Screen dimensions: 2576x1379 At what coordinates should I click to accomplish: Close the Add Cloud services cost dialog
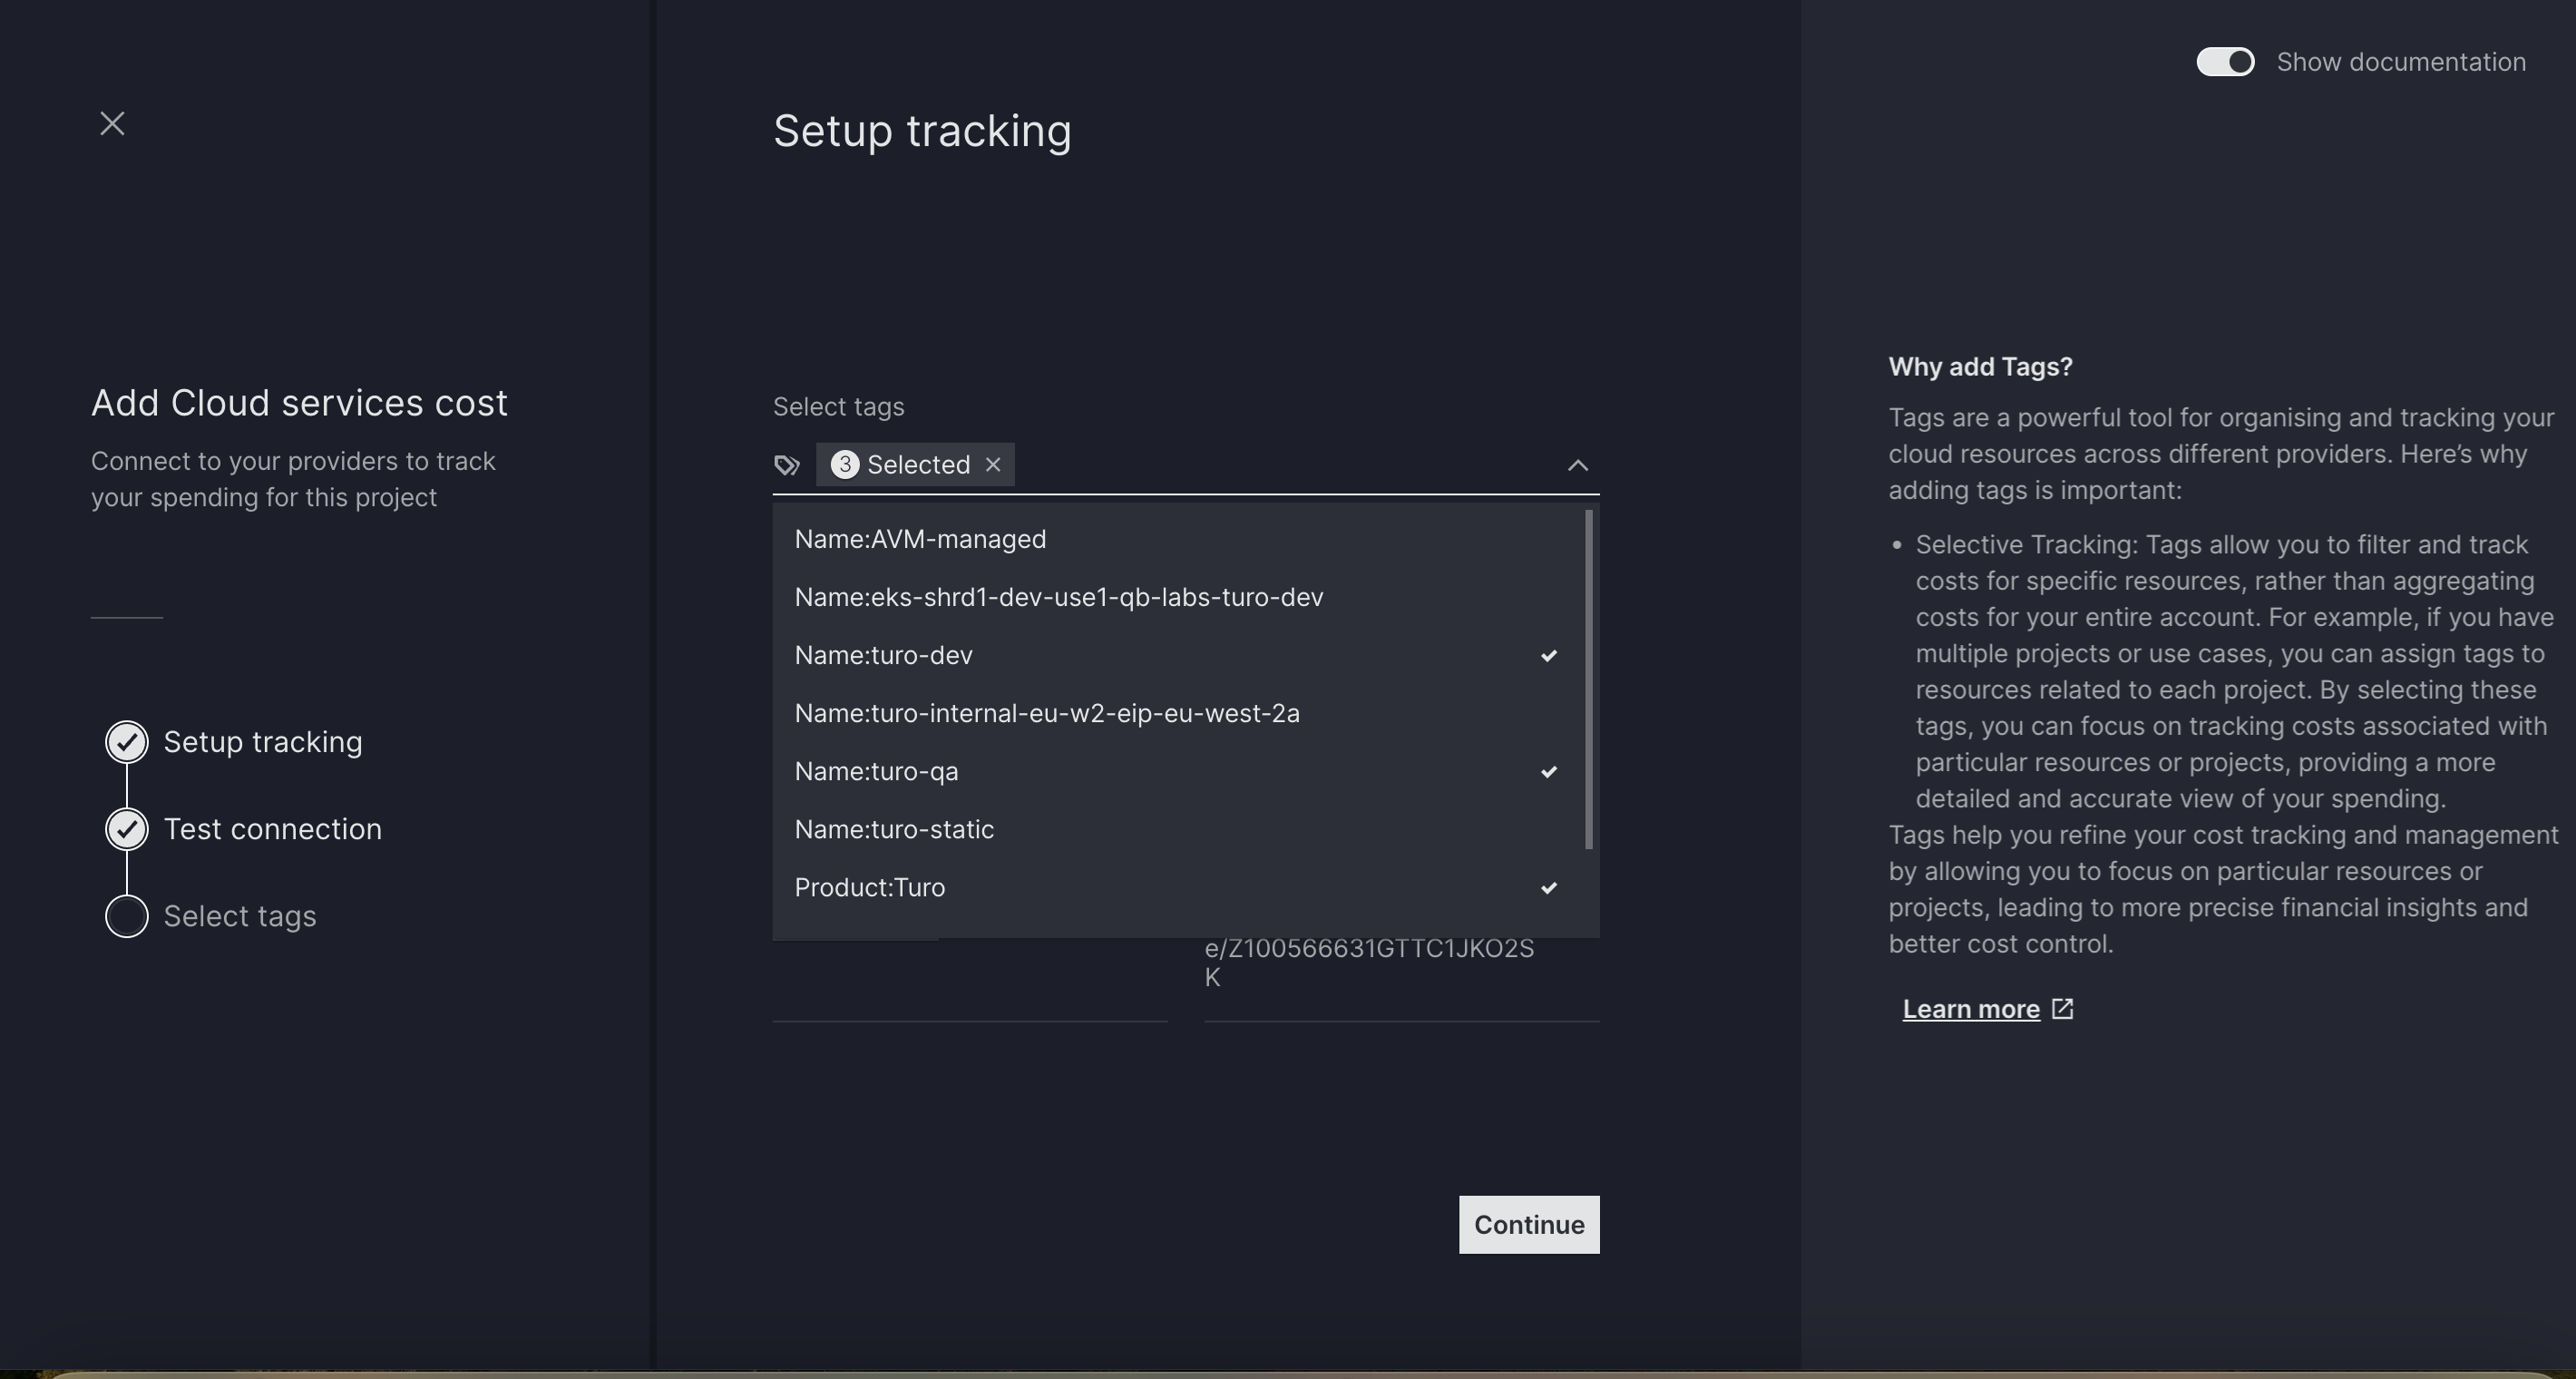pos(112,123)
